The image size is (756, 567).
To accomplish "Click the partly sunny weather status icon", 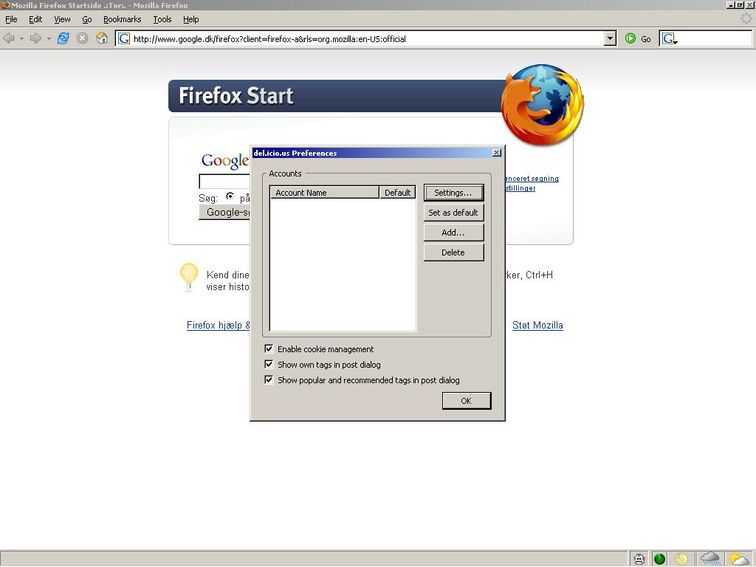I will 740,559.
